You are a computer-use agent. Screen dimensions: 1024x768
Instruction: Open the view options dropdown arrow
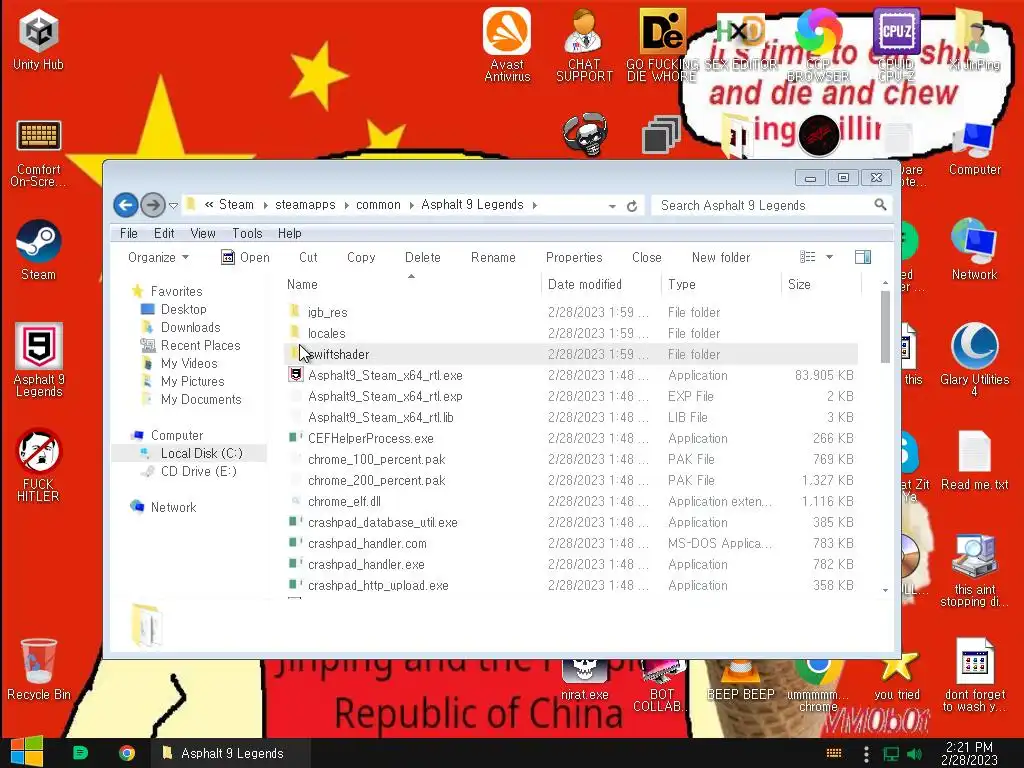tap(829, 257)
